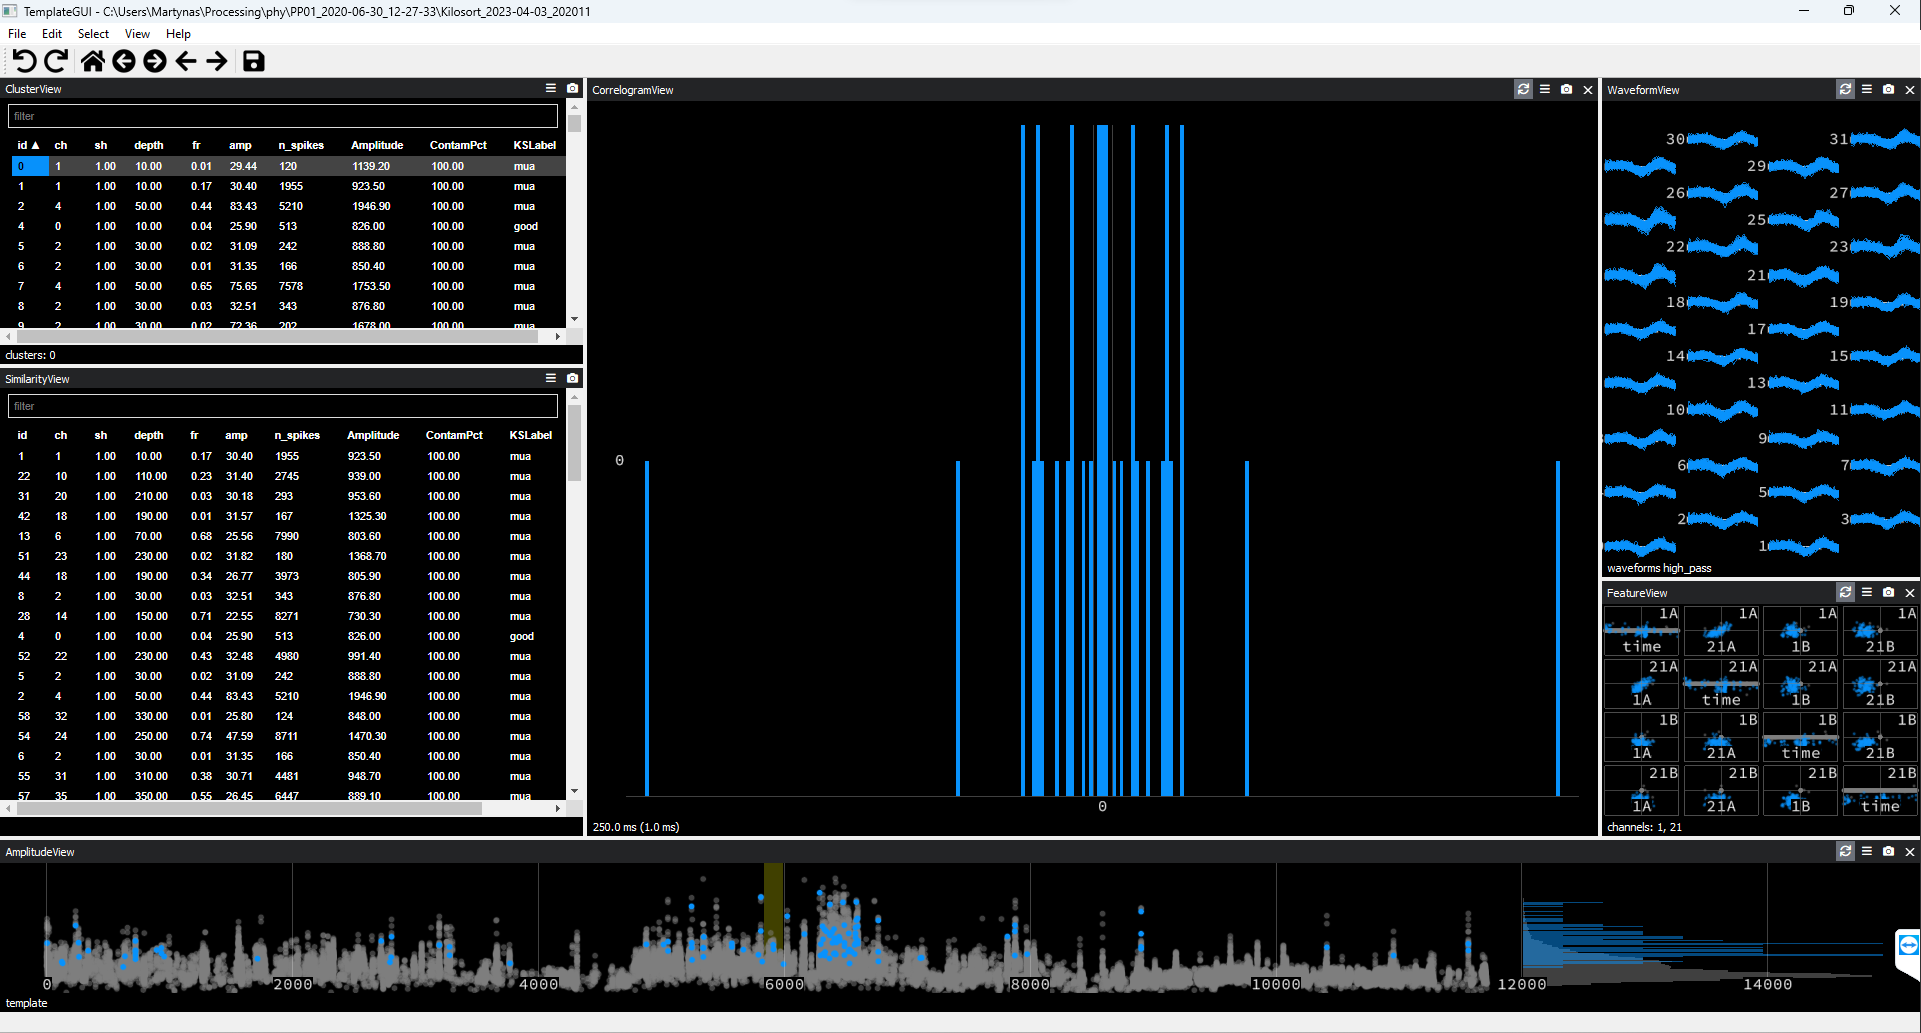Image resolution: width=1921 pixels, height=1033 pixels.
Task: Close the AmplitudeView panel
Action: pyautogui.click(x=1910, y=852)
